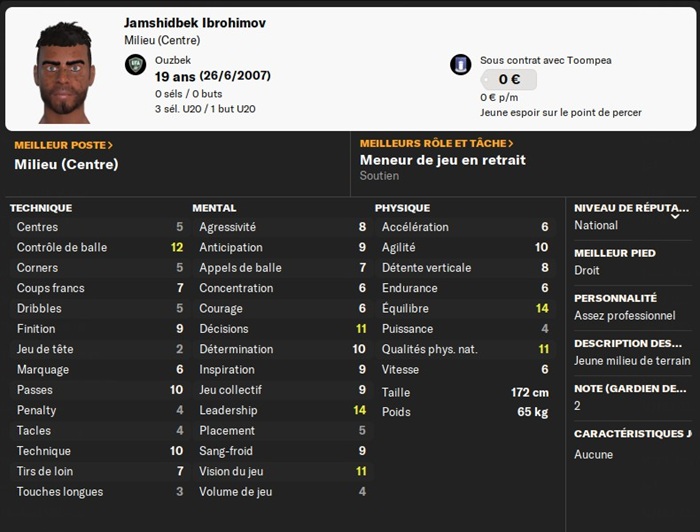Select Meneur de jeu en retrait role

442,160
